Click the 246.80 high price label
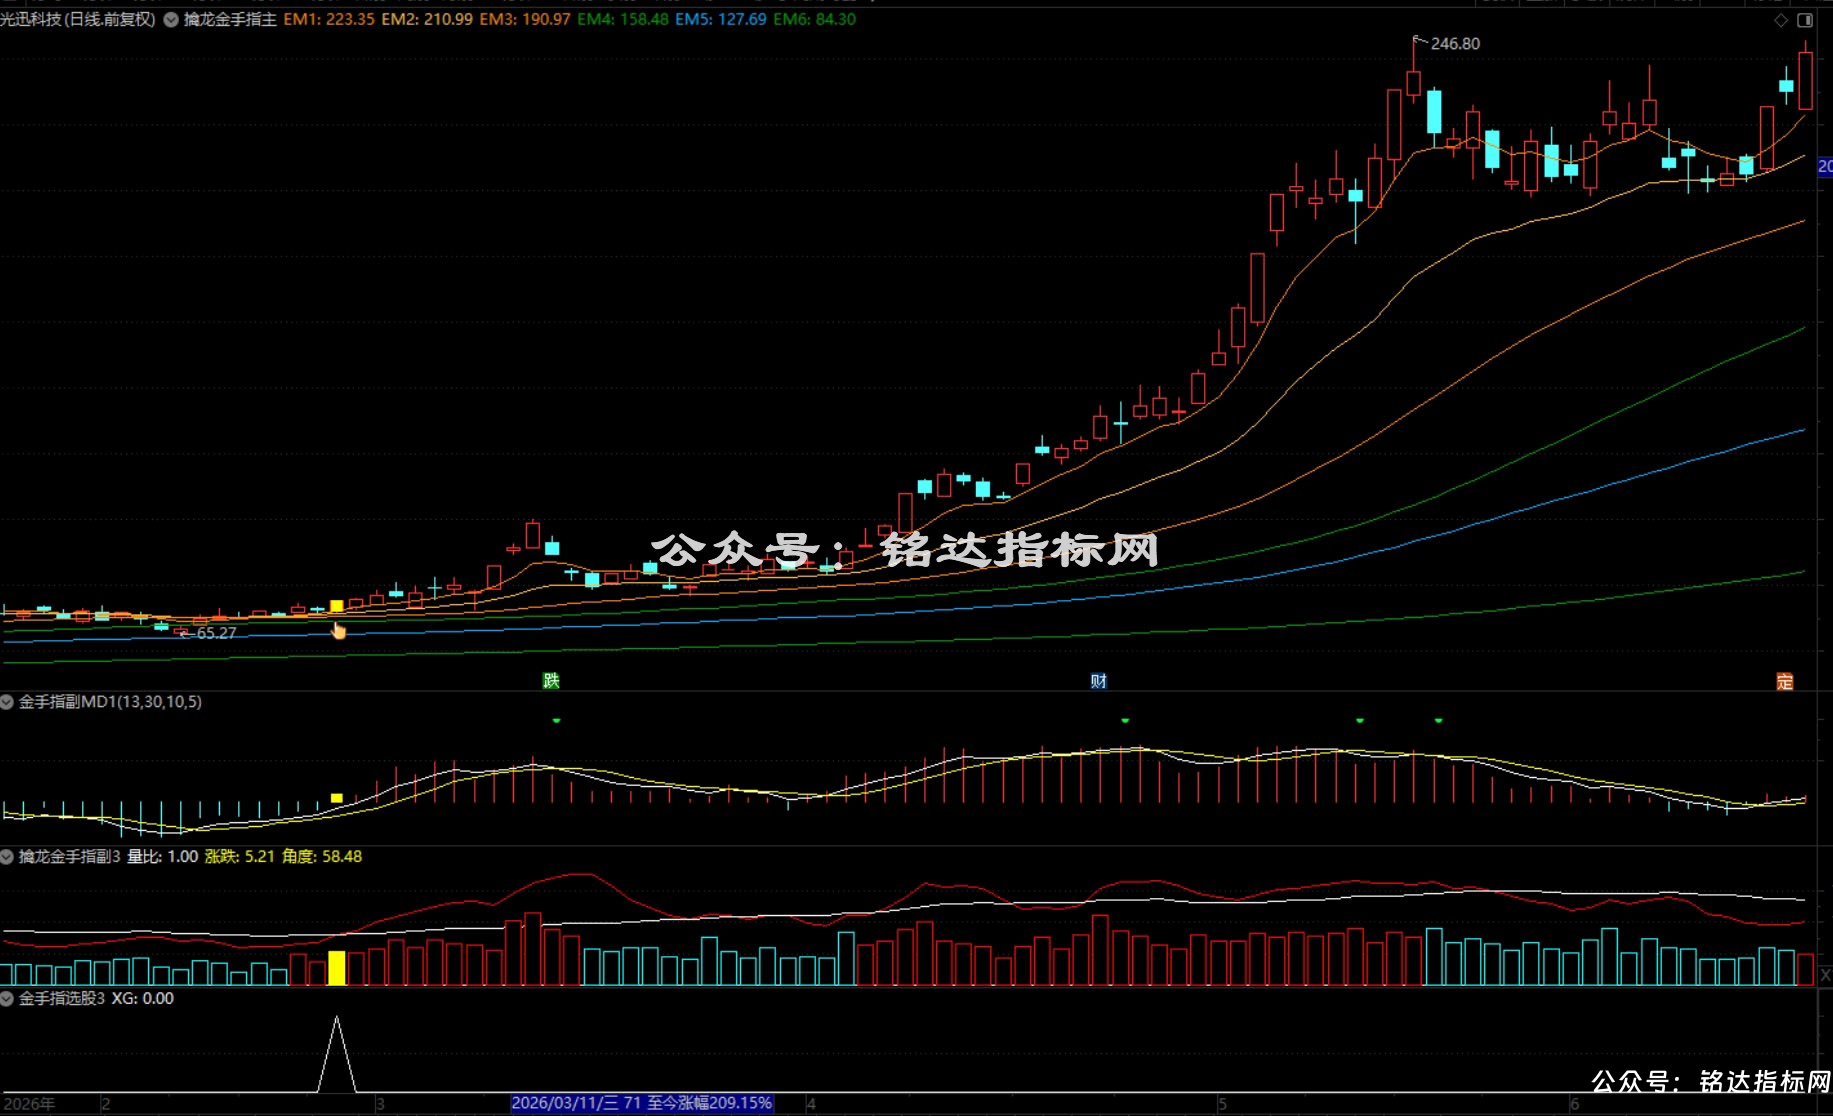Image resolution: width=1833 pixels, height=1116 pixels. [x=1455, y=44]
